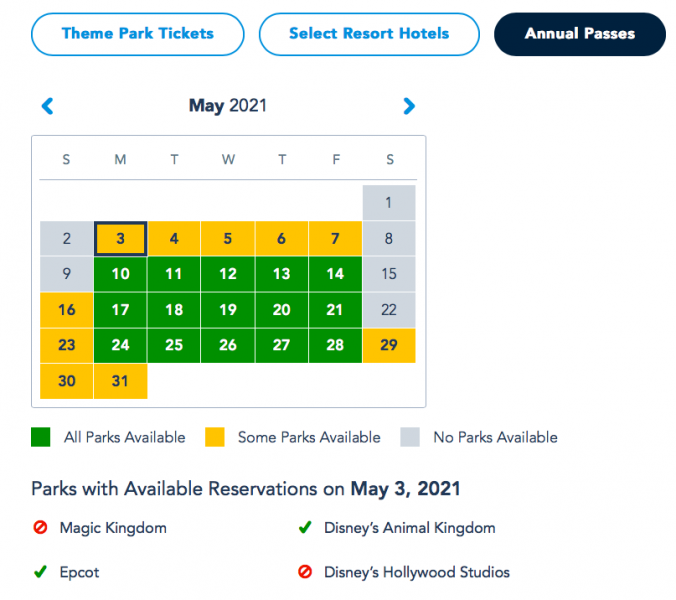The height and width of the screenshot is (600, 676).
Task: Choose May 19 on the calendar
Action: pos(228,310)
